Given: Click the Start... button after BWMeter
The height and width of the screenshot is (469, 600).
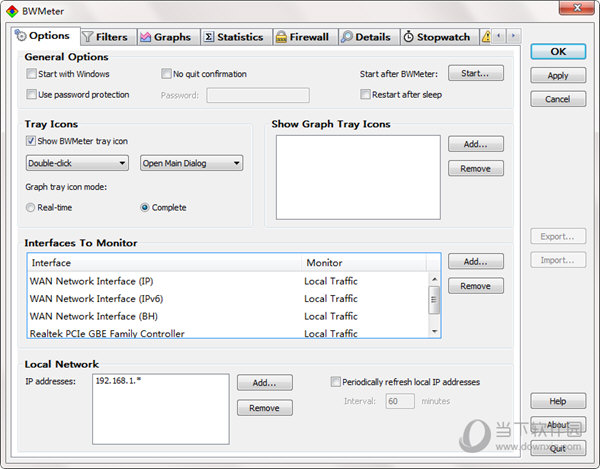Looking at the screenshot, I should pyautogui.click(x=475, y=73).
